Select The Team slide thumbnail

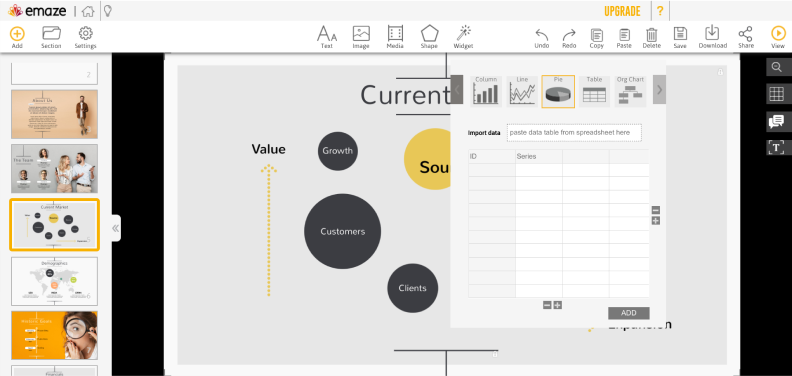click(x=55, y=168)
